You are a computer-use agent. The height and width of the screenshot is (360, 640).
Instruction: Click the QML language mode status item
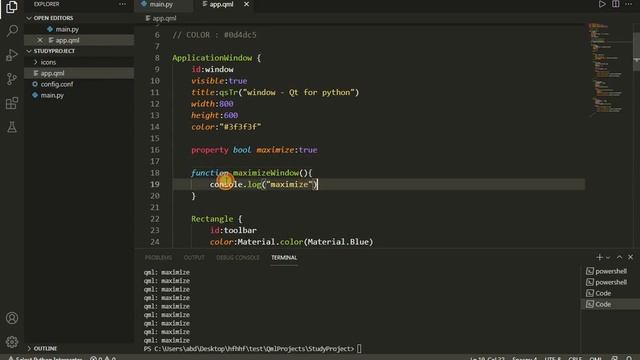tap(596, 358)
